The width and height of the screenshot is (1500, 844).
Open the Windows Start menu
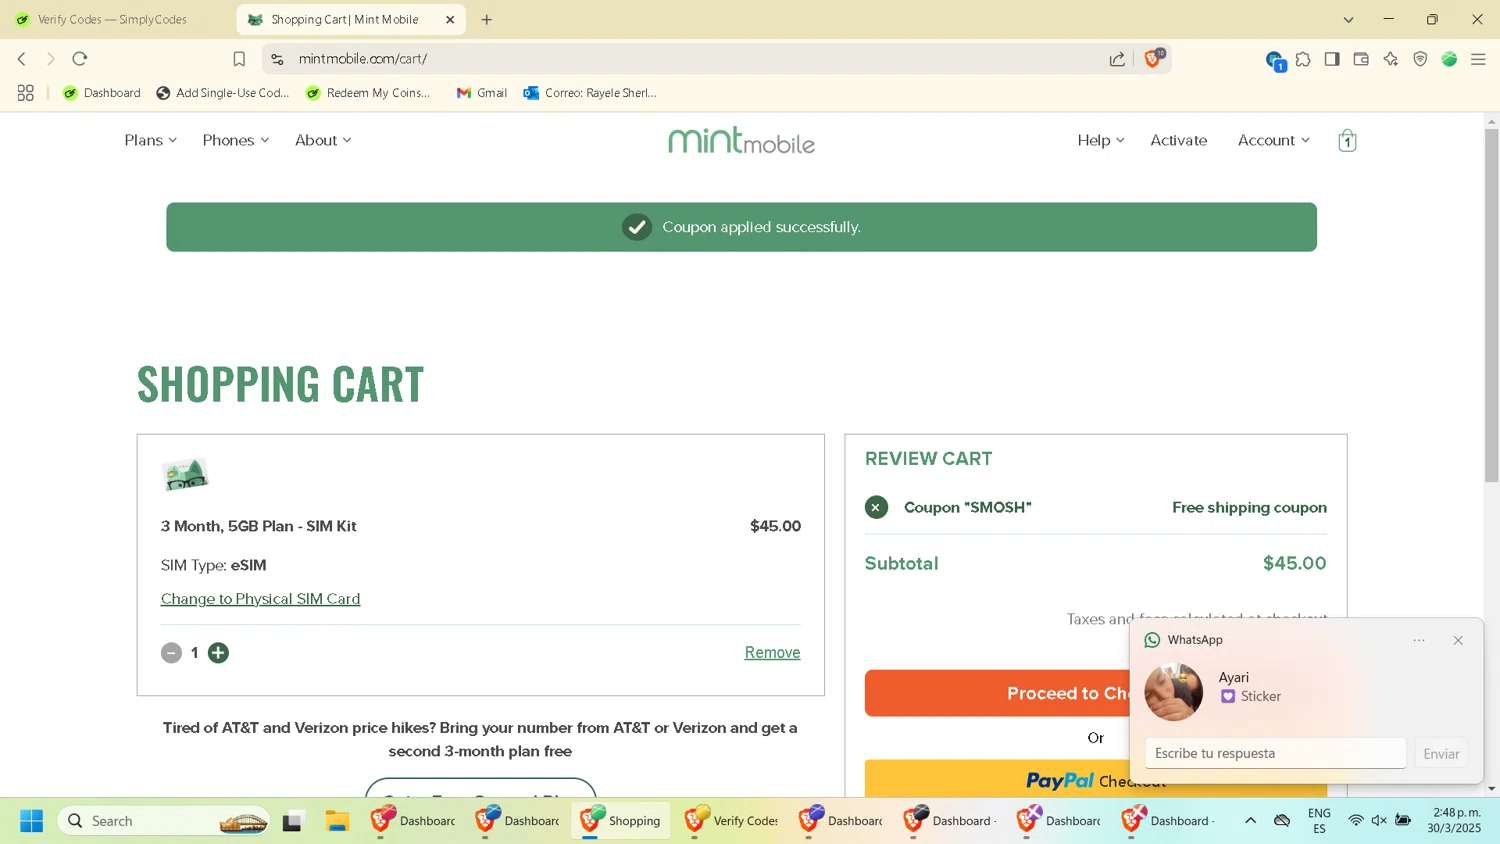[x=31, y=821]
